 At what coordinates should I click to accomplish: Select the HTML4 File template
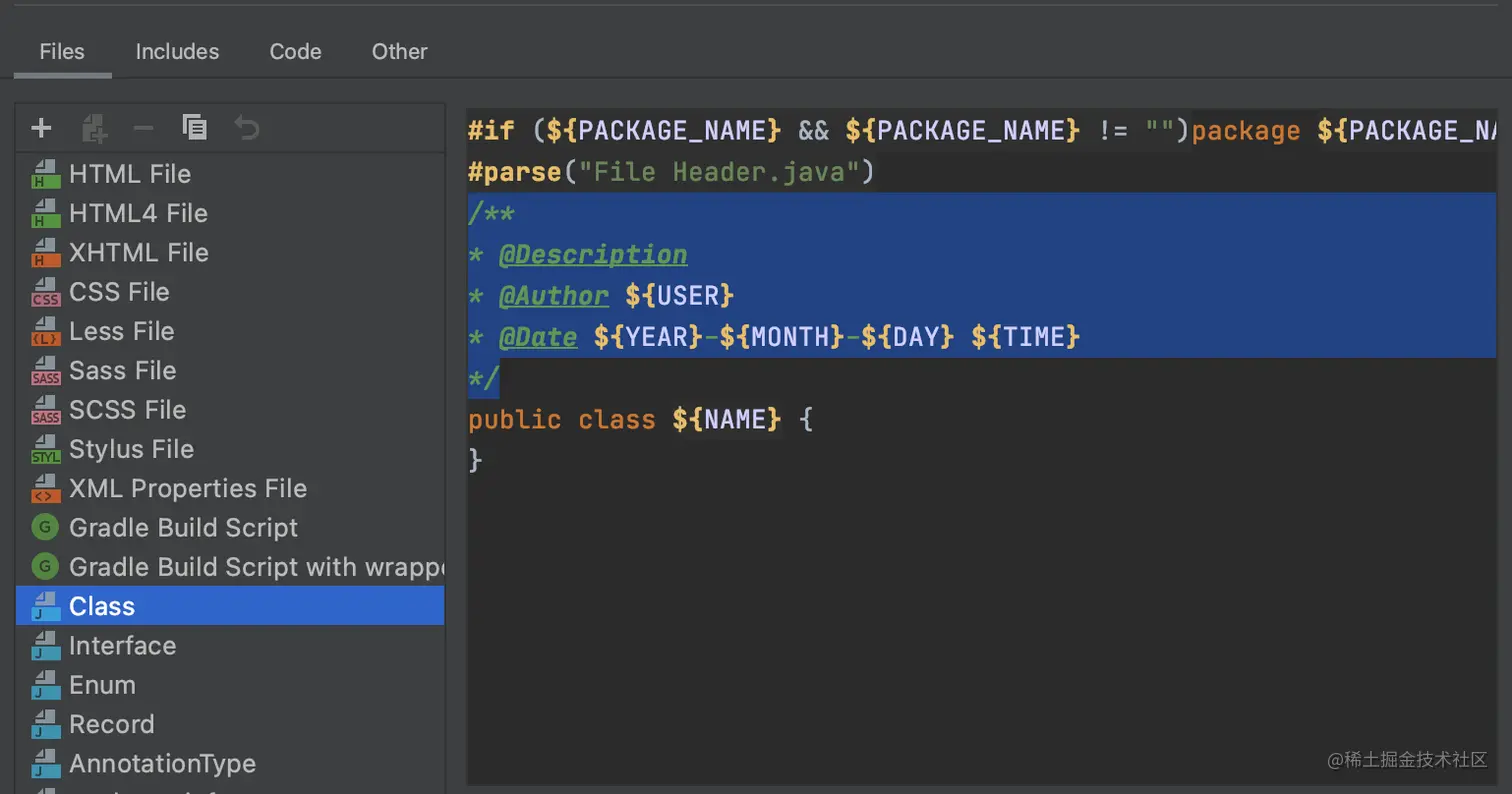(x=230, y=213)
